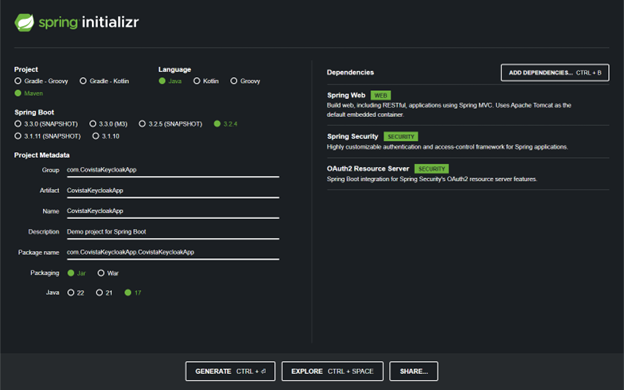Viewport: 624px width, 390px height.
Task: Select Java version 21
Action: (x=104, y=292)
